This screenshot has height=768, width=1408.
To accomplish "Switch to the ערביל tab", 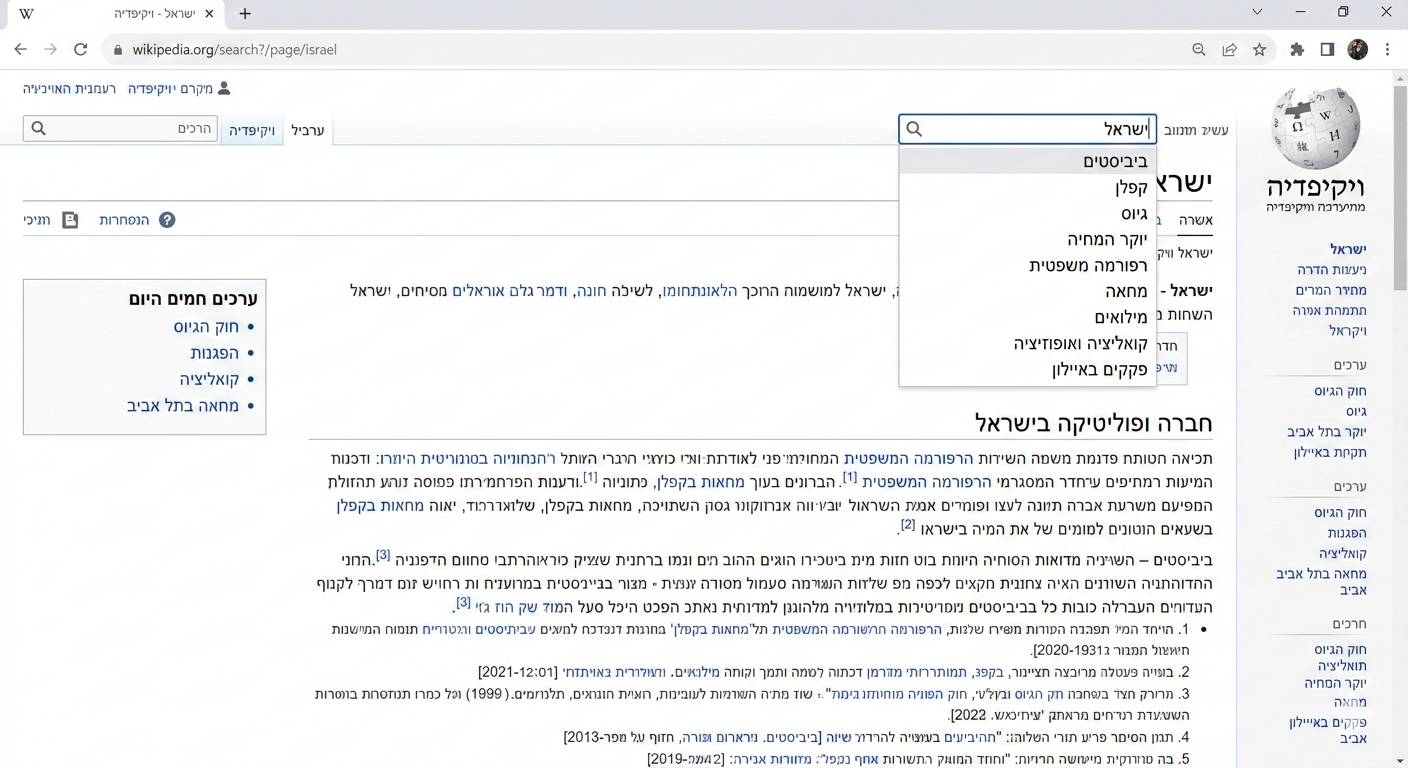I will pyautogui.click(x=308, y=130).
